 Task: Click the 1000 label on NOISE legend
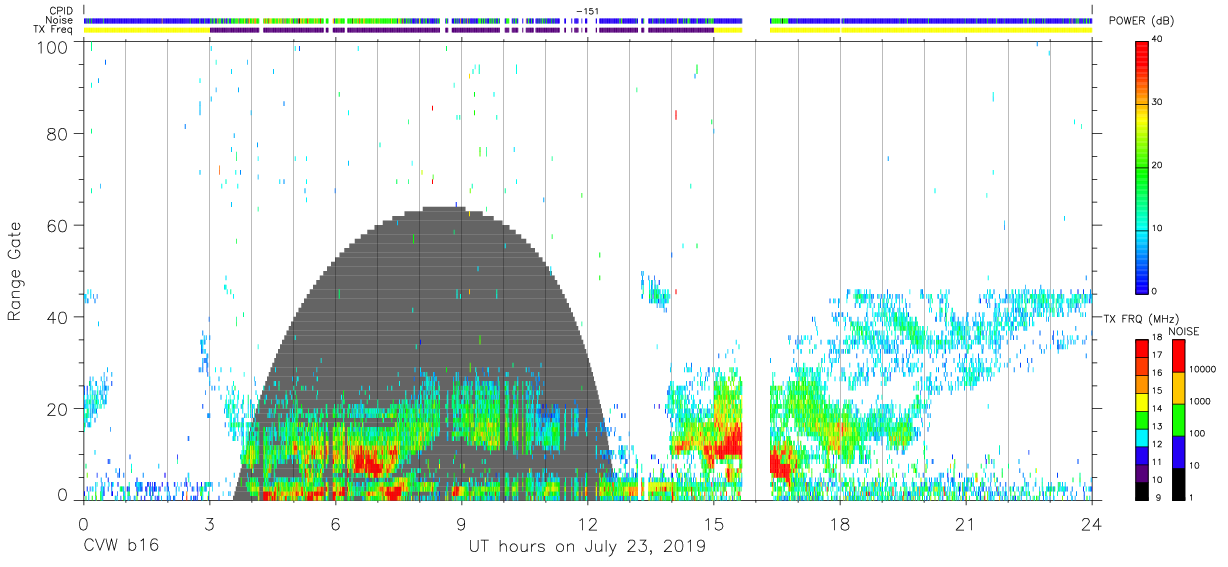pyautogui.click(x=1200, y=402)
